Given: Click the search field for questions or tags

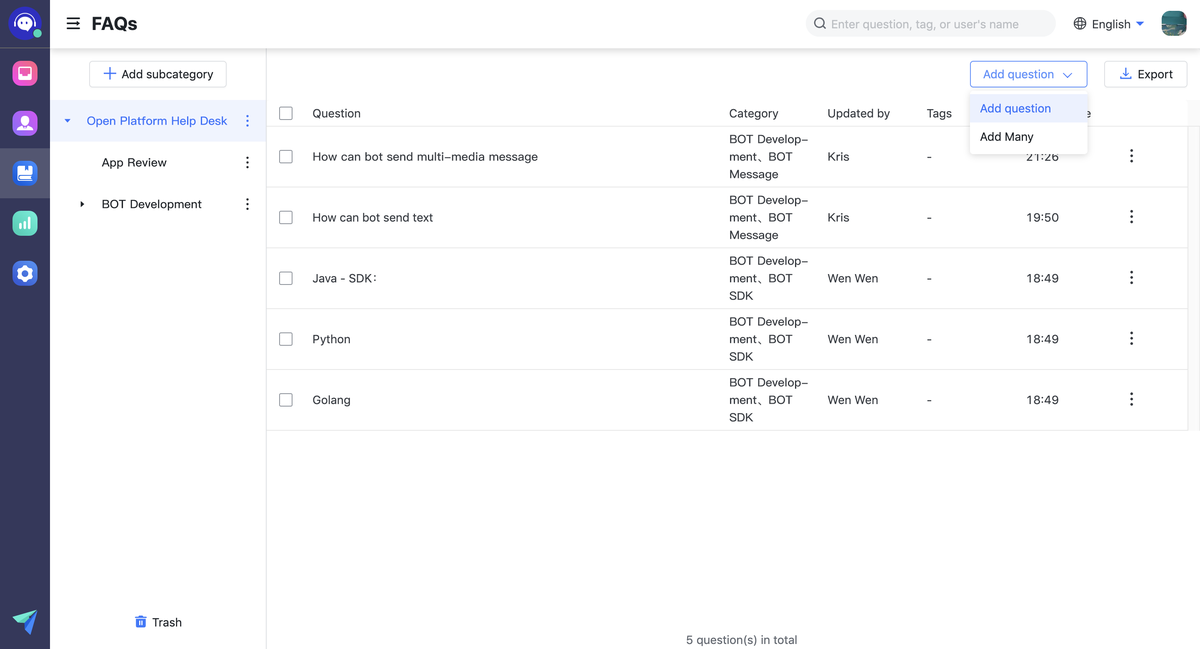Looking at the screenshot, I should tap(935, 24).
